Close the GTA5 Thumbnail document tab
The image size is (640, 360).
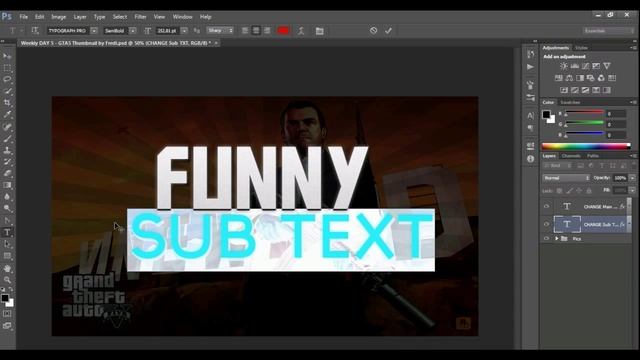click(216, 43)
